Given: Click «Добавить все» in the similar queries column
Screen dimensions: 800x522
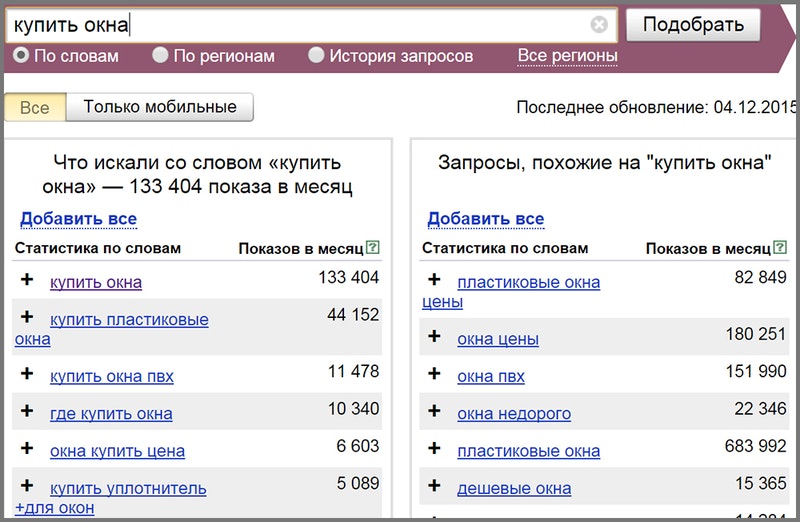Looking at the screenshot, I should pos(485,219).
